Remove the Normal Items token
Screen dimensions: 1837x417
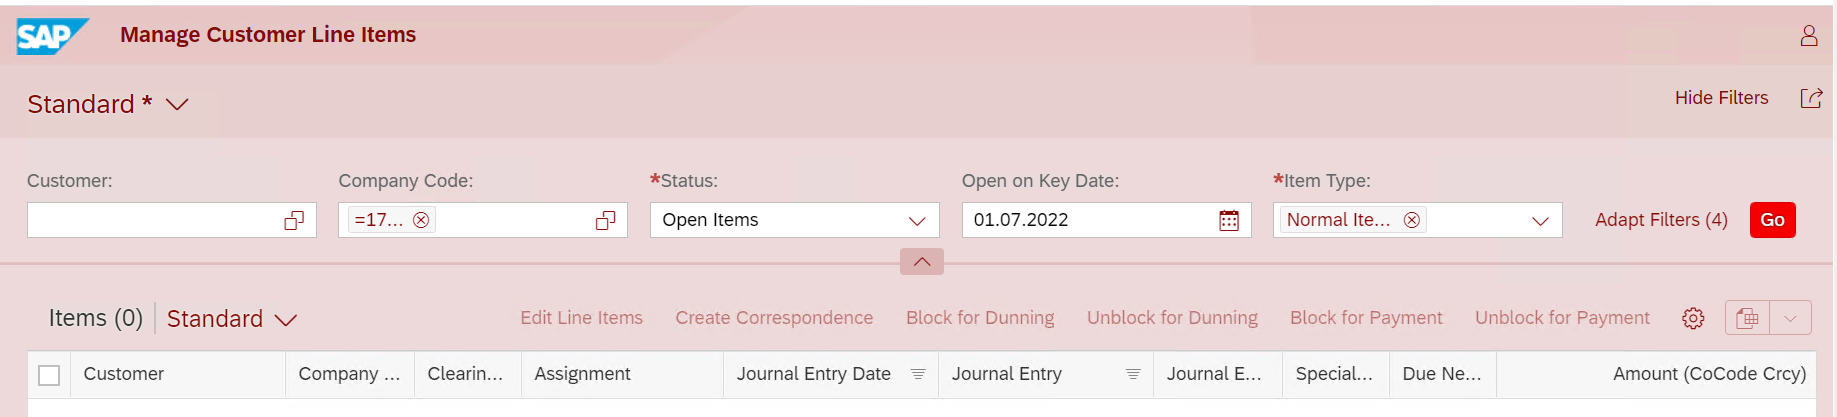click(x=1411, y=220)
